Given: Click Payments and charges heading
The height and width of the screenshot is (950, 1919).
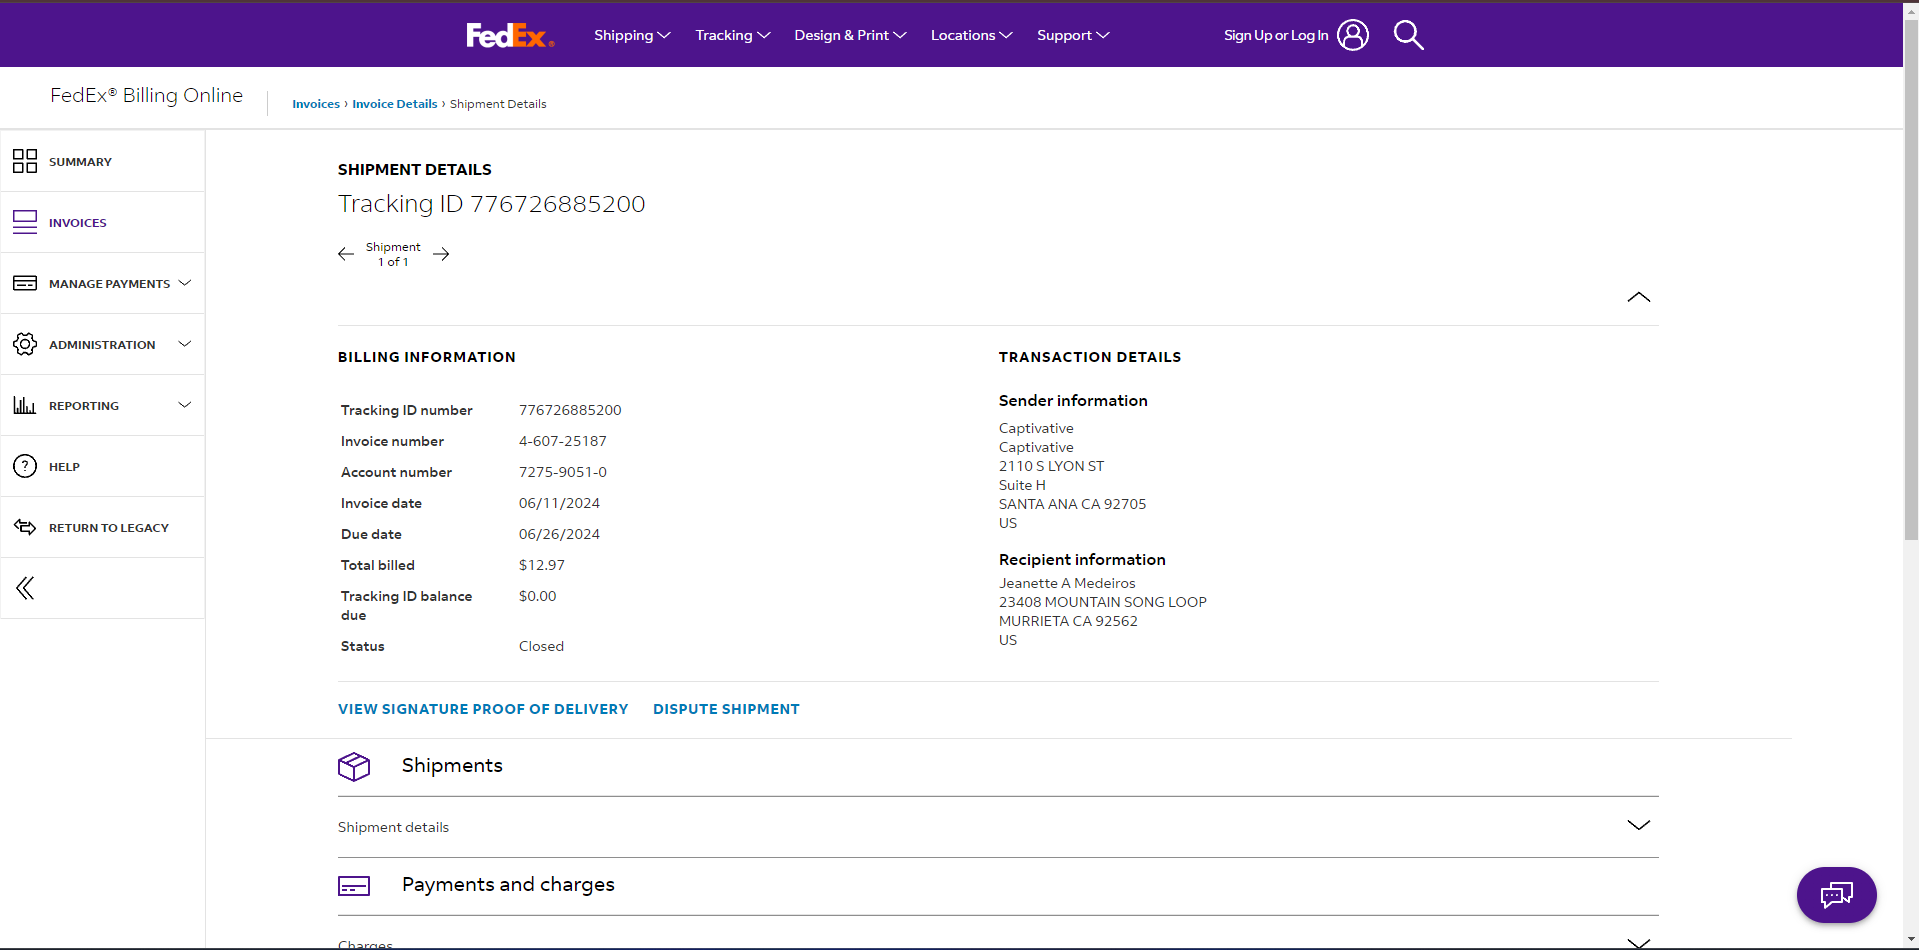Looking at the screenshot, I should 508,885.
